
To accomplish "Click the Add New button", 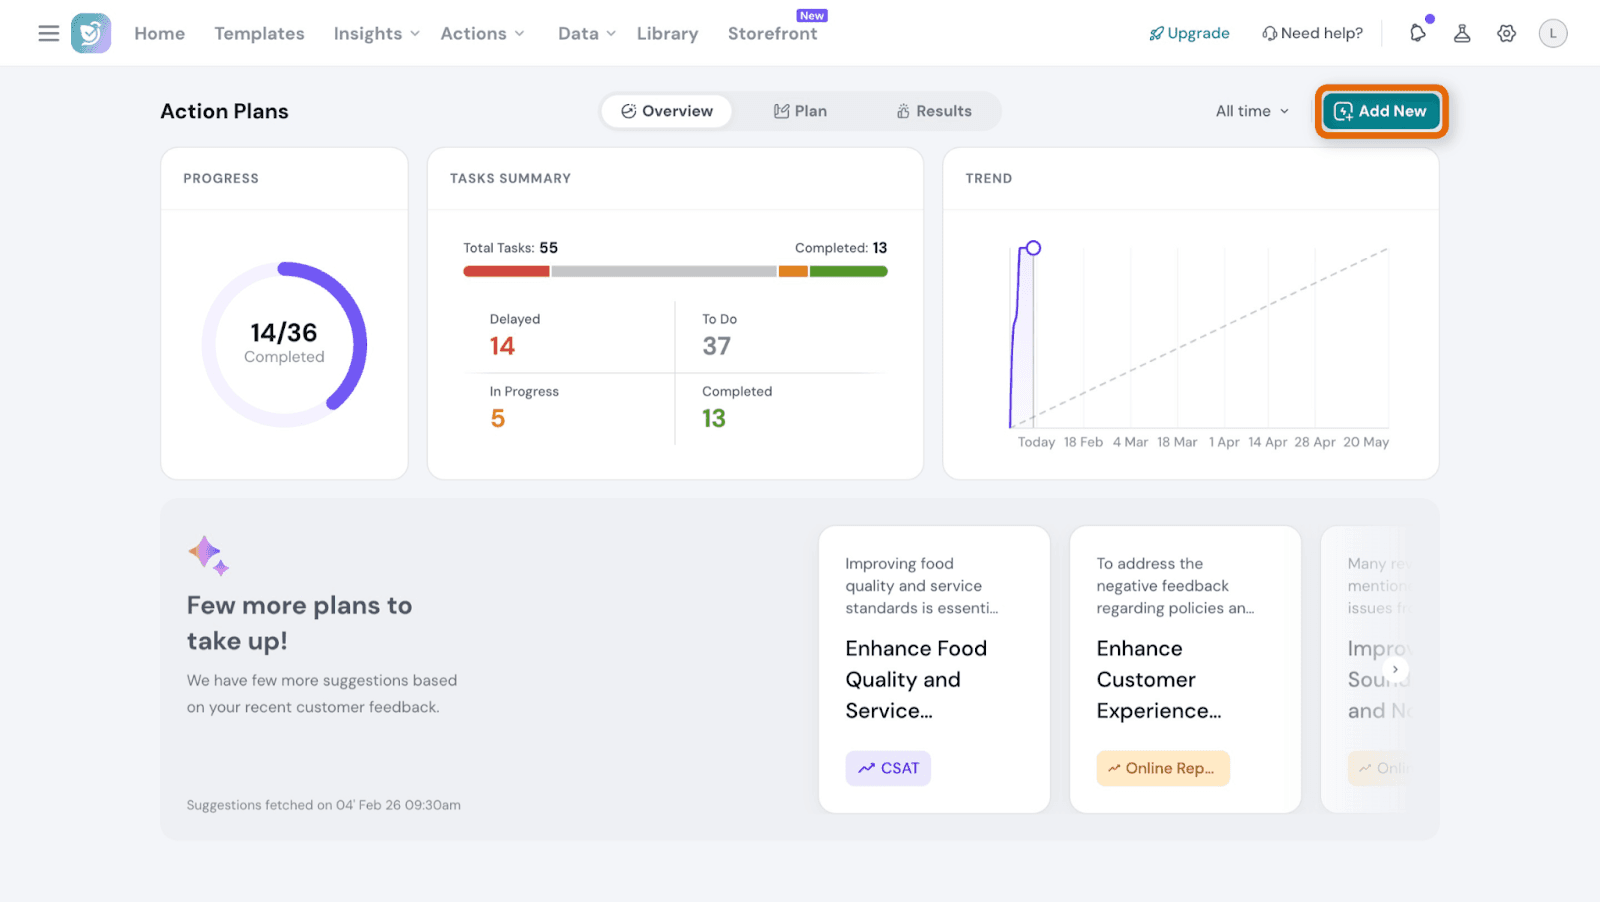I will pos(1380,111).
